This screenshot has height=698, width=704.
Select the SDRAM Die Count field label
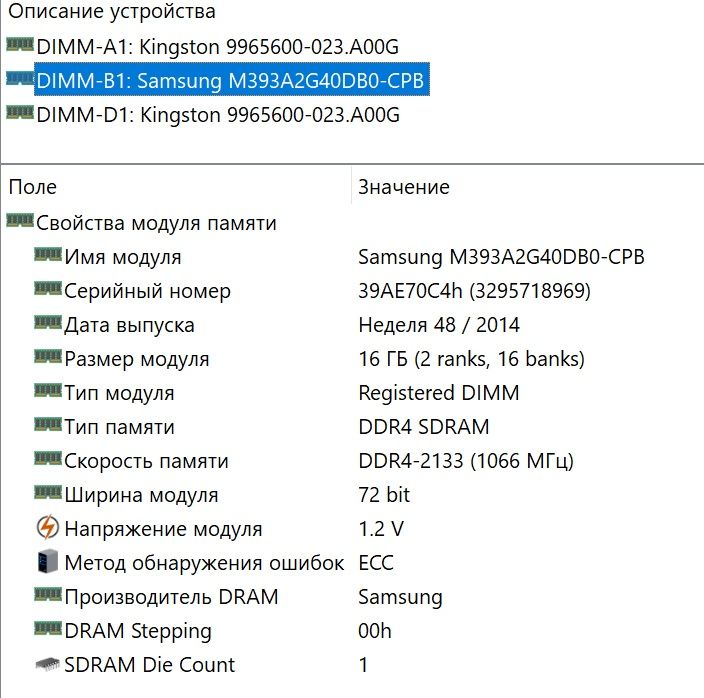(x=150, y=665)
